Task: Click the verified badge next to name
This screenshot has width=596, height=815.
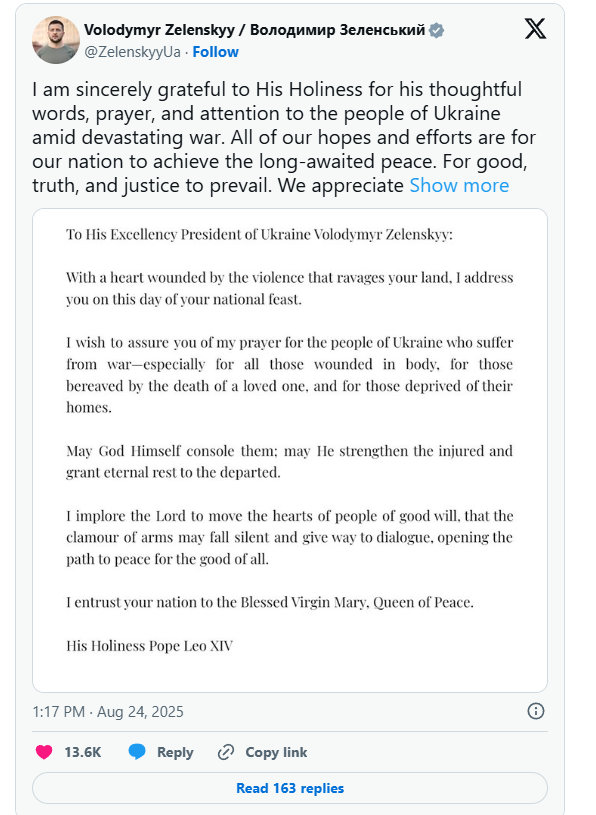Action: pyautogui.click(x=436, y=31)
